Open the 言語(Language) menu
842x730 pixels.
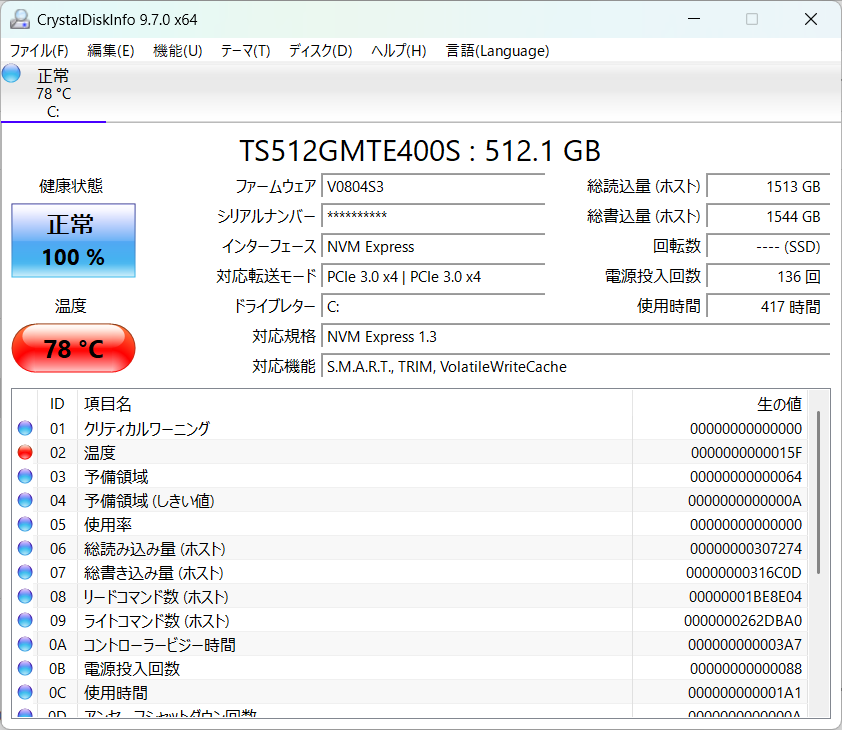(x=497, y=51)
